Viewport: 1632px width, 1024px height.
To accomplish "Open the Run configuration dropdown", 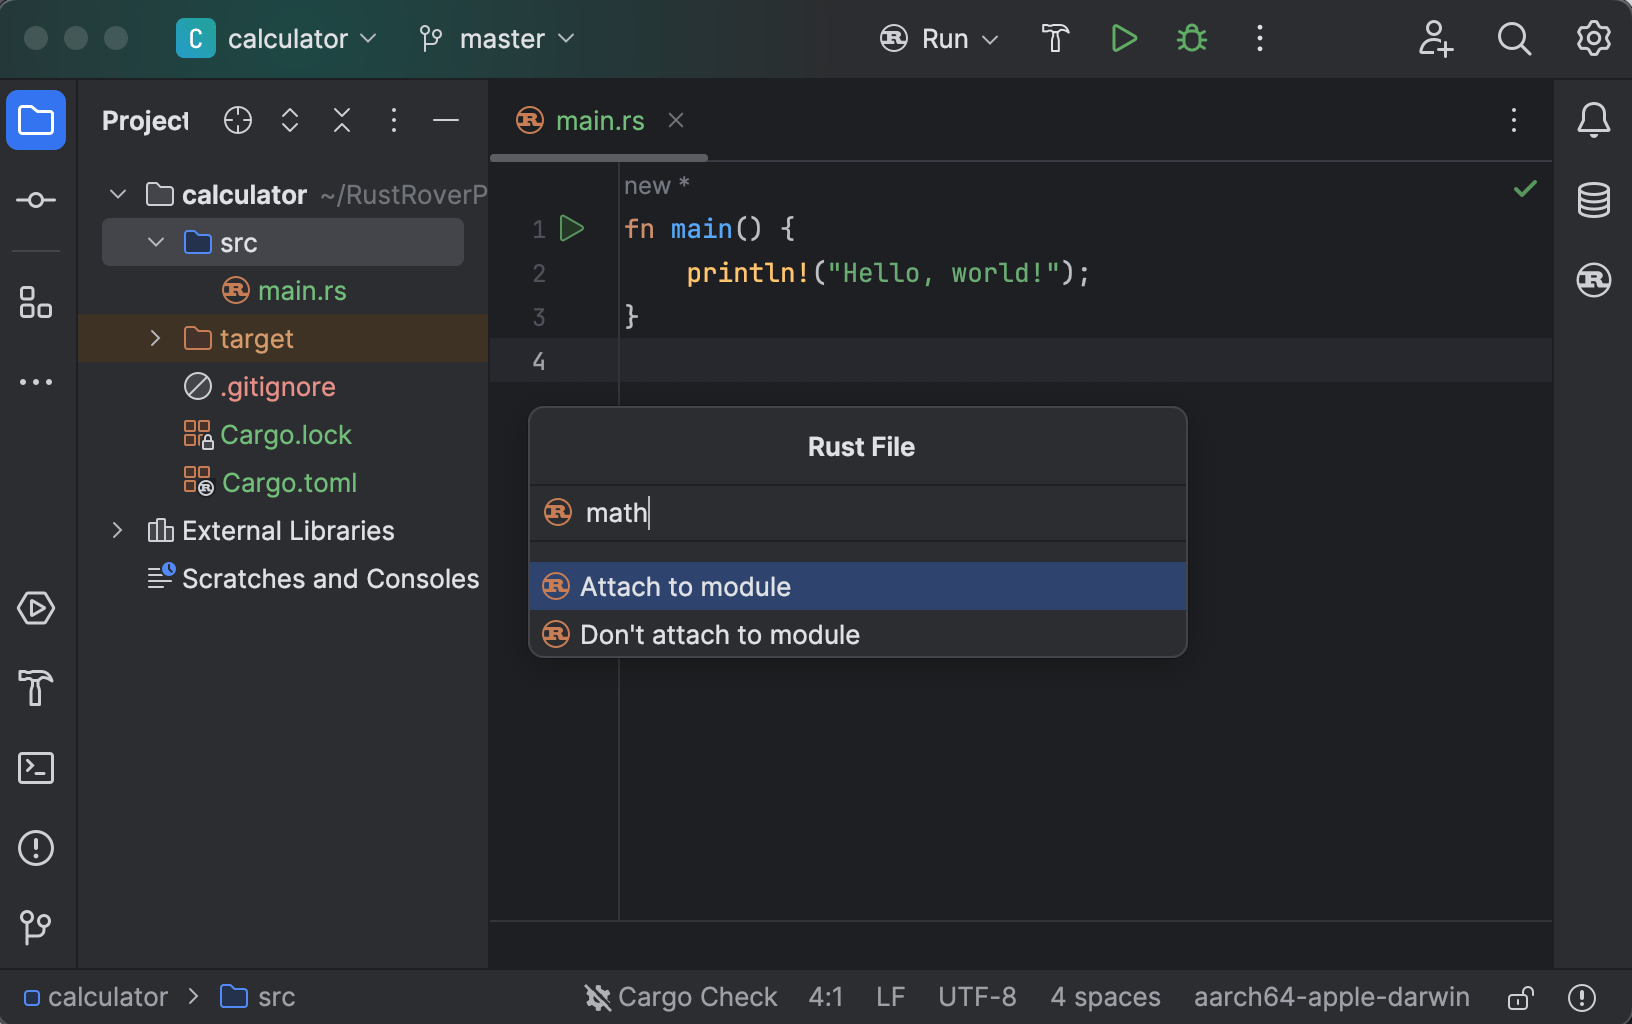I will coord(939,39).
